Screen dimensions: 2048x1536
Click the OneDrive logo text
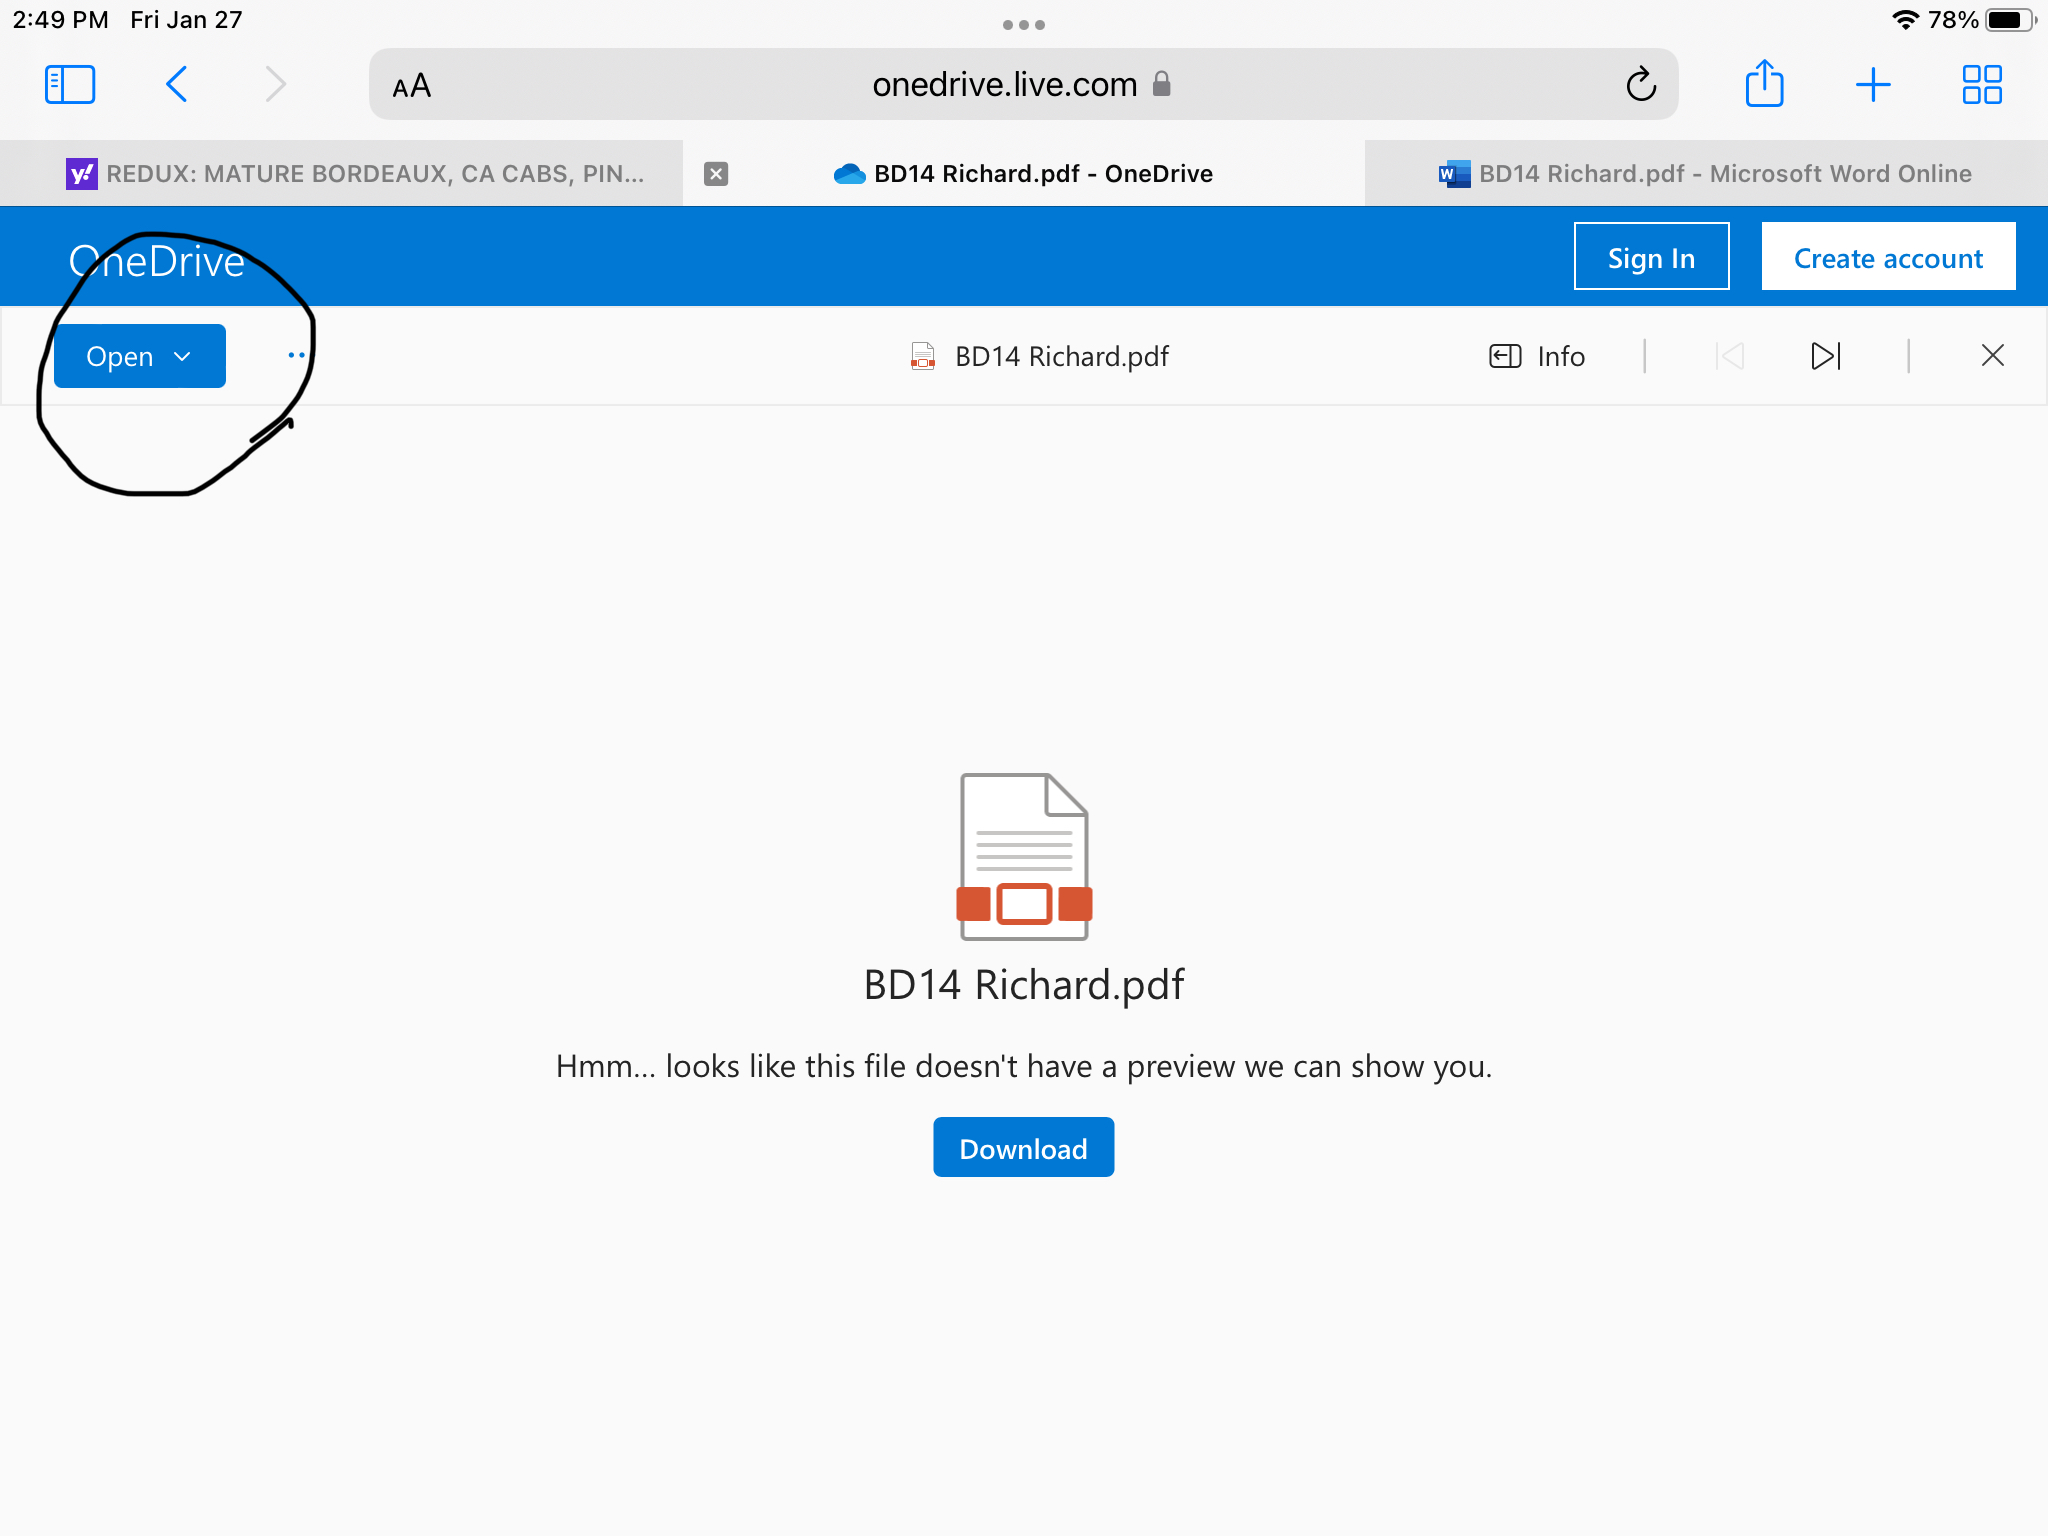point(157,261)
